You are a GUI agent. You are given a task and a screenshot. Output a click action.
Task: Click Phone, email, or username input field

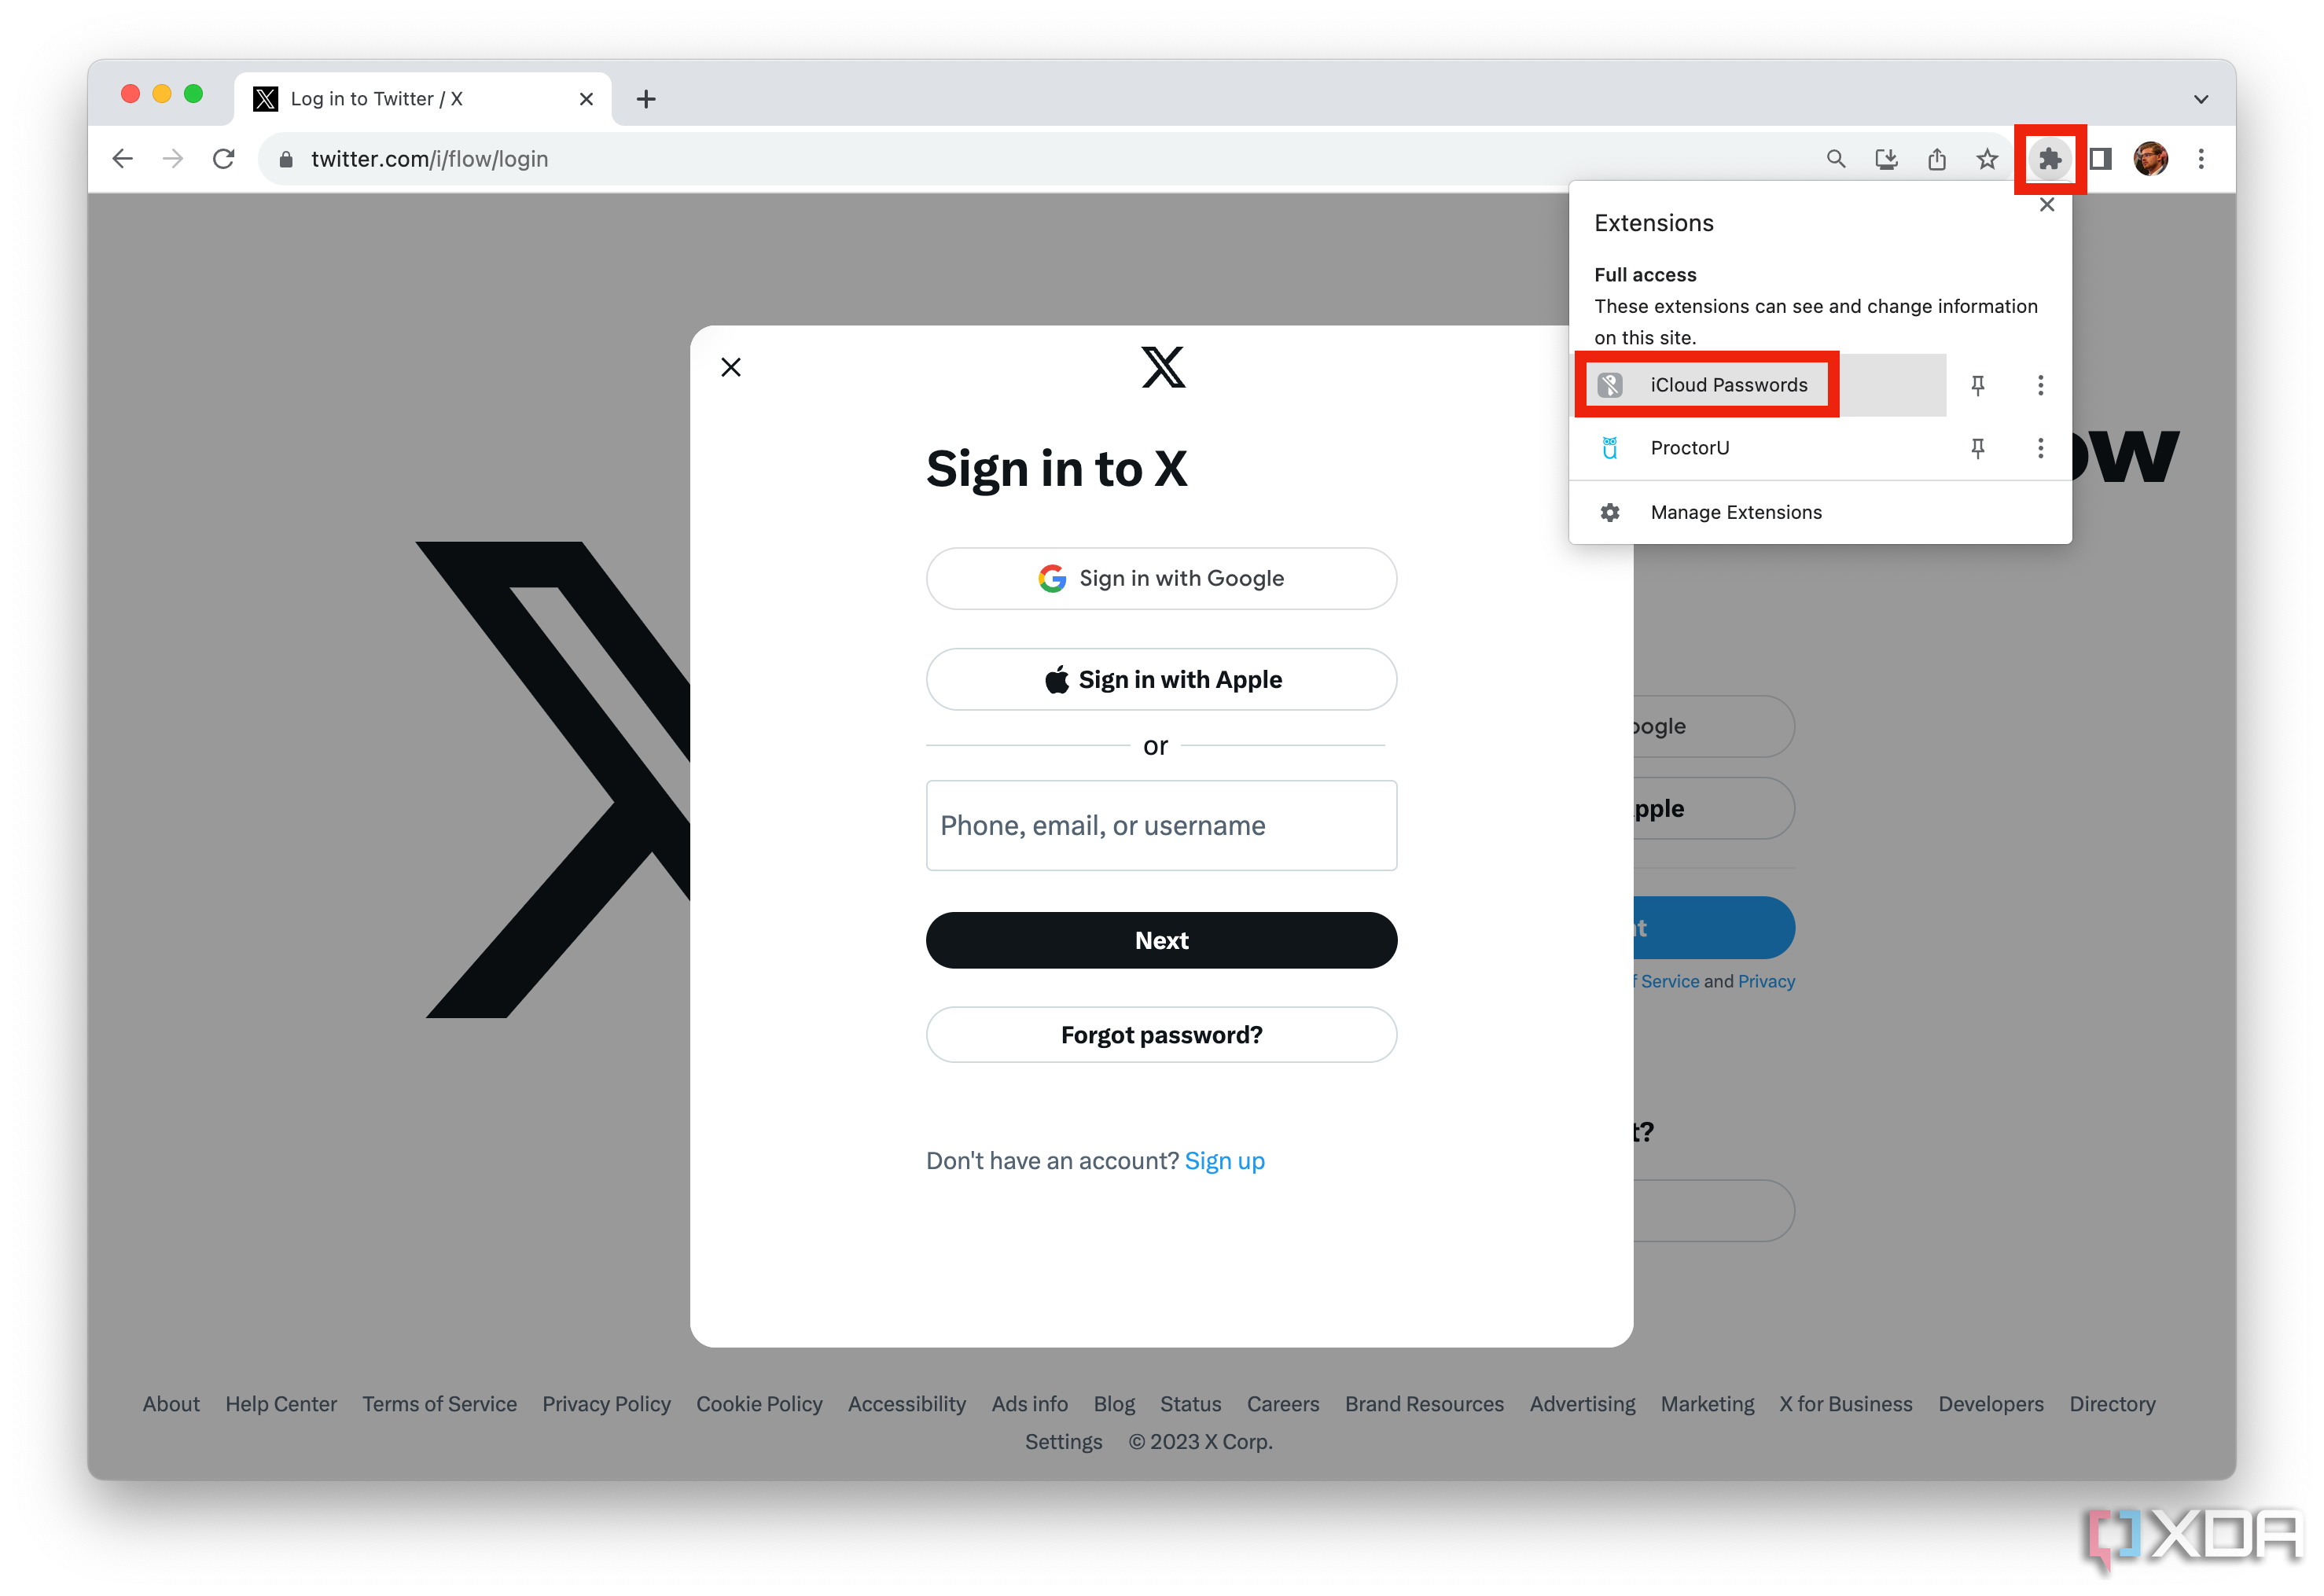coord(1160,825)
